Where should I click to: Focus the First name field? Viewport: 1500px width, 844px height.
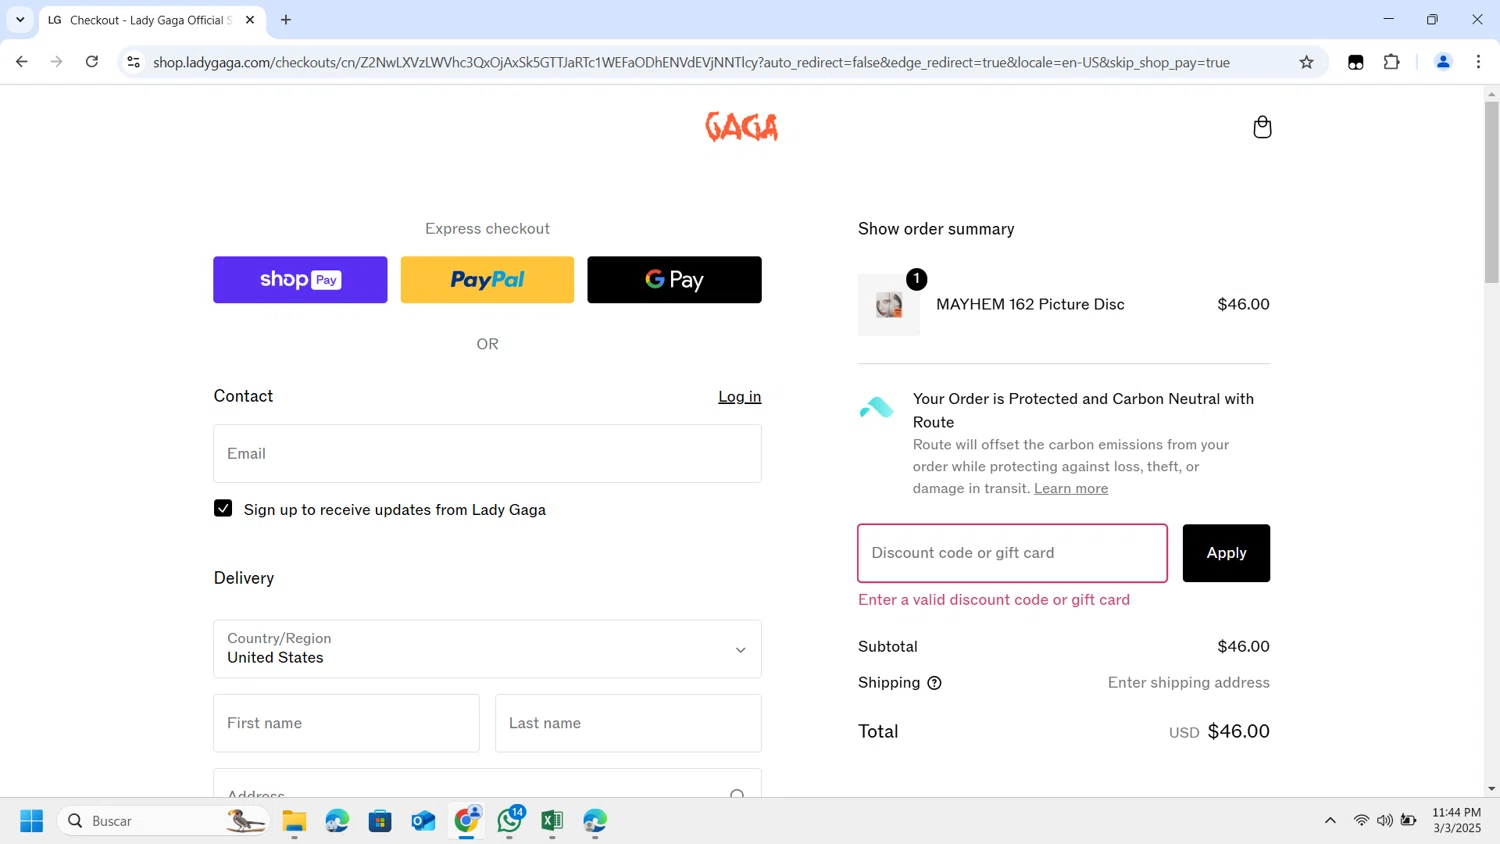click(346, 723)
